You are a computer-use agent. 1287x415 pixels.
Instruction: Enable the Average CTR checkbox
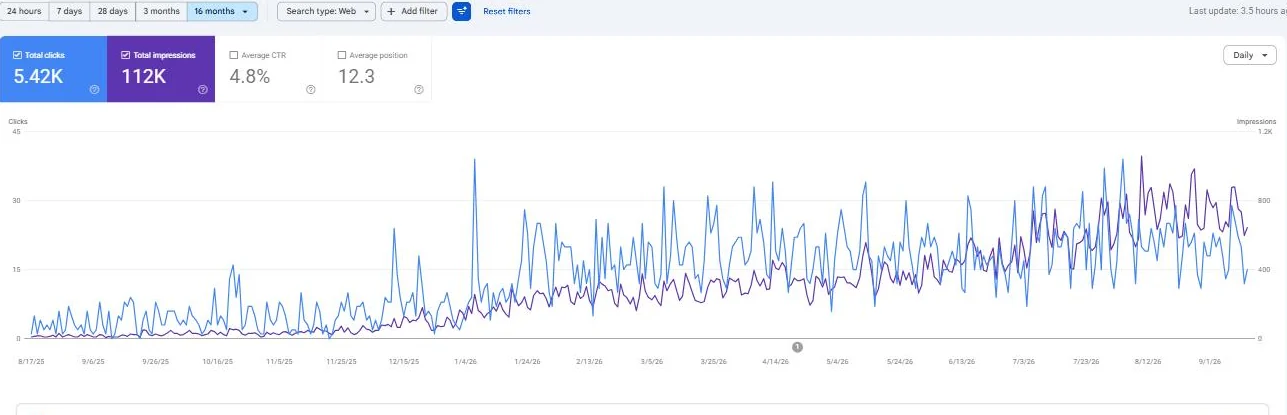234,55
